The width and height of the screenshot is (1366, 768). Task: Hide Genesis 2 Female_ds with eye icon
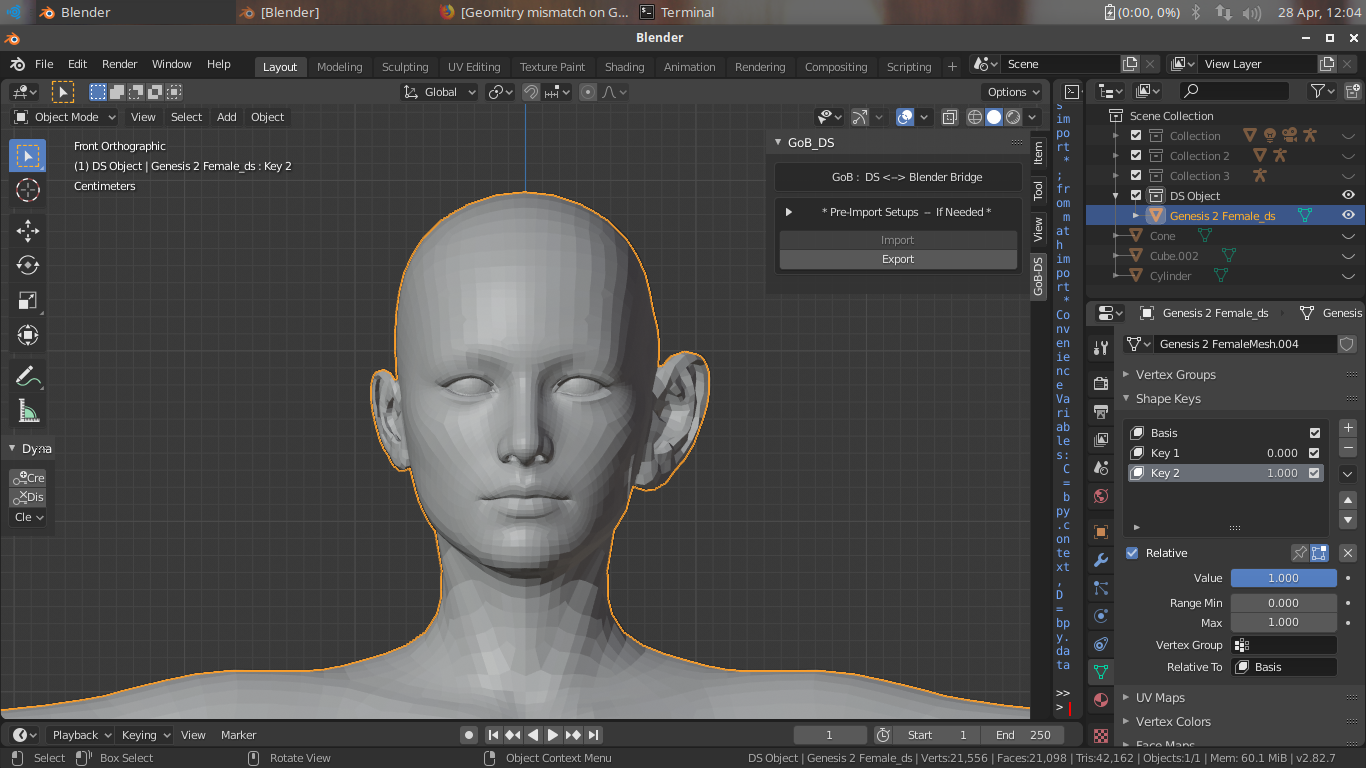coord(1348,215)
